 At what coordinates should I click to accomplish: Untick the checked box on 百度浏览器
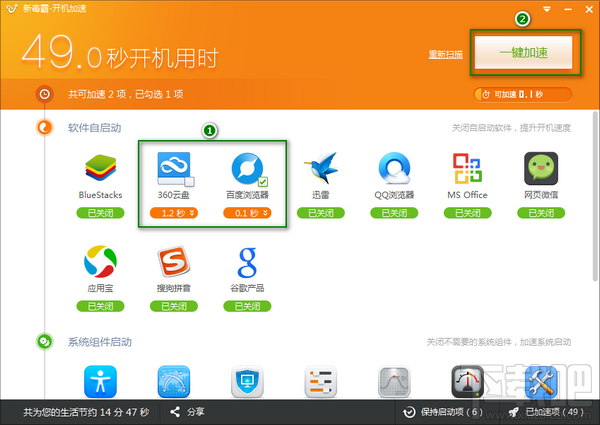[x=263, y=181]
